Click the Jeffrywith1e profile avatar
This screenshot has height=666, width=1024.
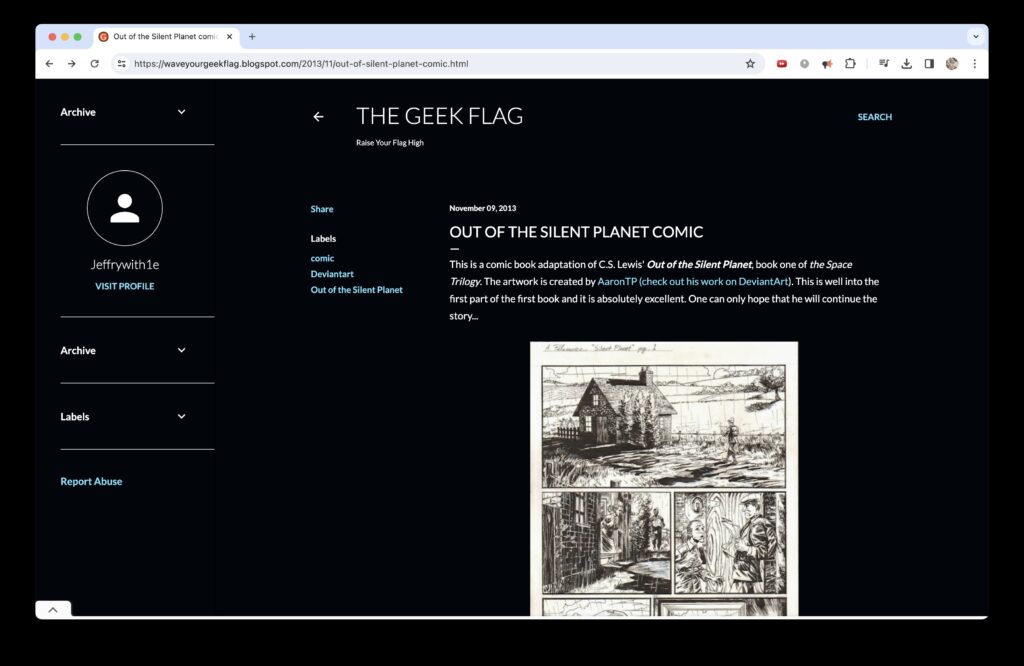pyautogui.click(x=125, y=208)
